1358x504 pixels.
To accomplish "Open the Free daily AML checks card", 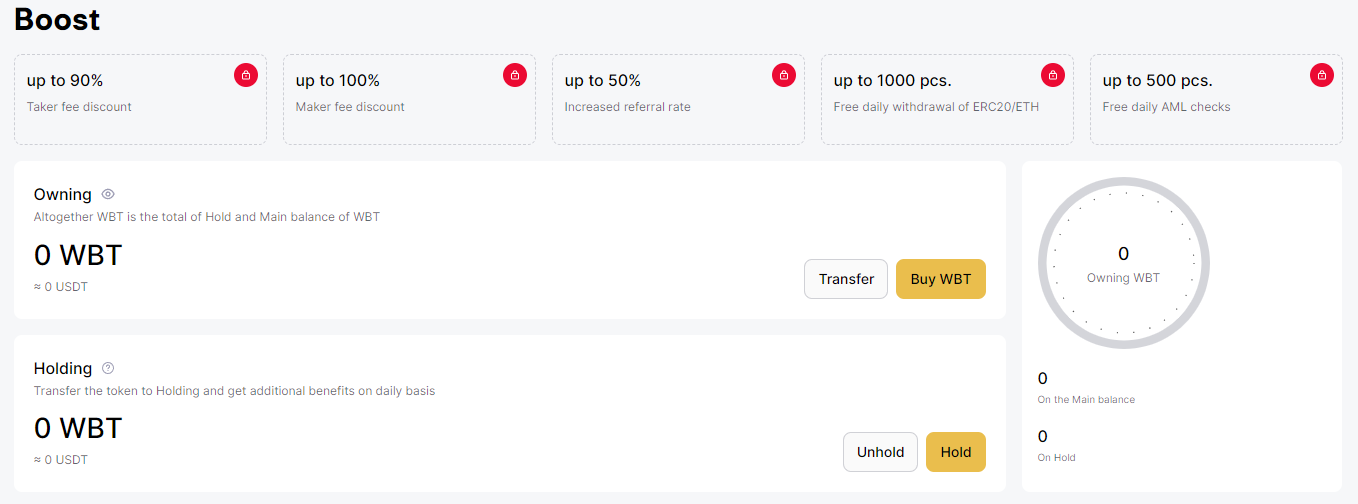I will pyautogui.click(x=1216, y=99).
